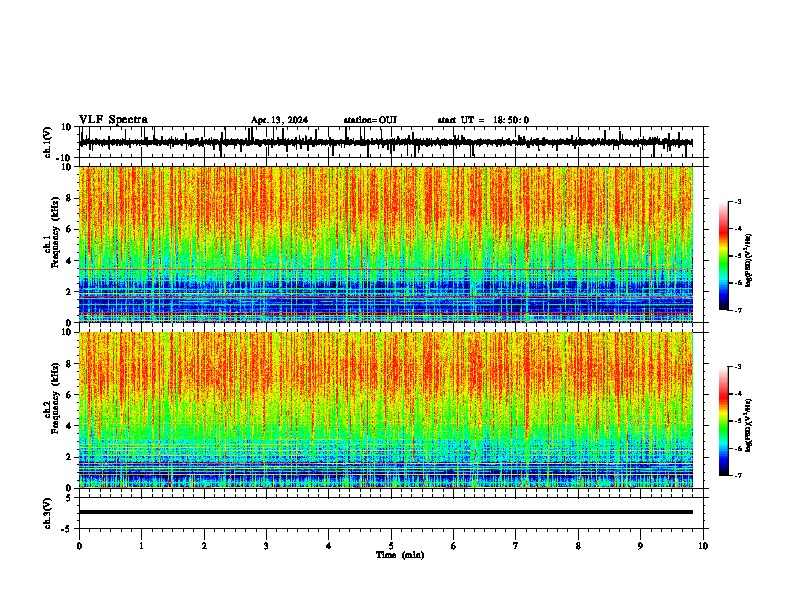Click the log(PSD) label beside the ch.2 color bar

(x=749, y=426)
